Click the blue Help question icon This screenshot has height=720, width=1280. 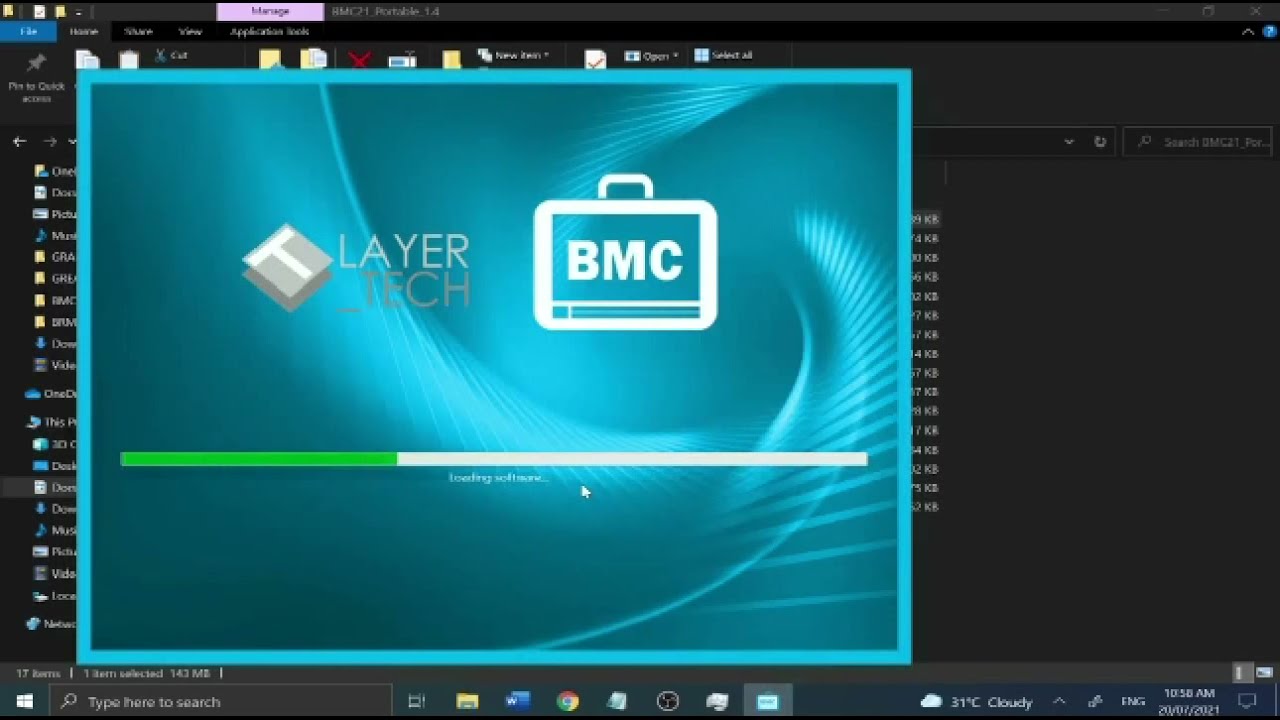[x=1269, y=32]
